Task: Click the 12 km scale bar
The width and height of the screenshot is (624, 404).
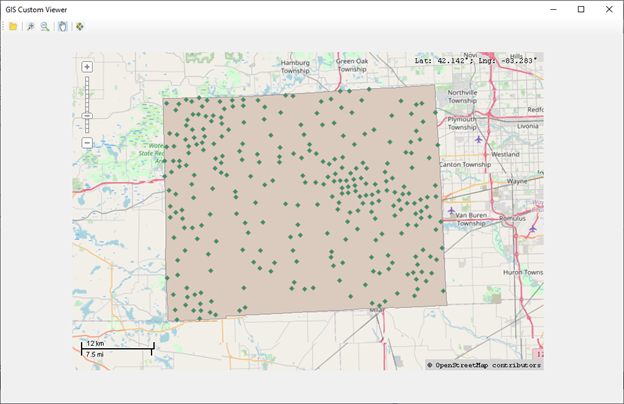Action: click(x=117, y=349)
